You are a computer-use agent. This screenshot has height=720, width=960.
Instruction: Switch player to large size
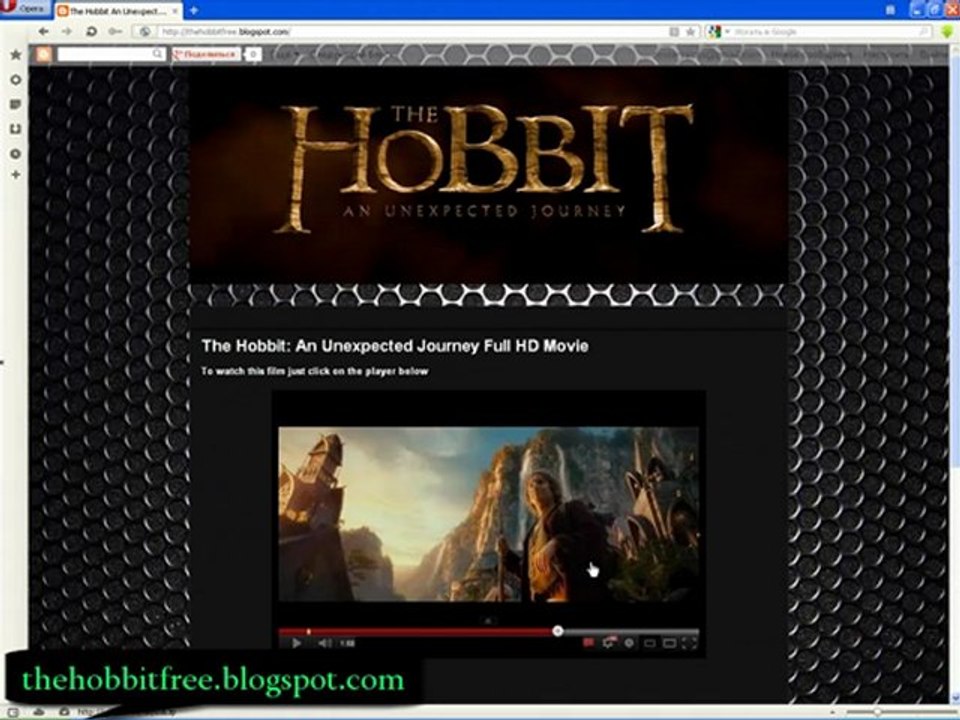[669, 643]
